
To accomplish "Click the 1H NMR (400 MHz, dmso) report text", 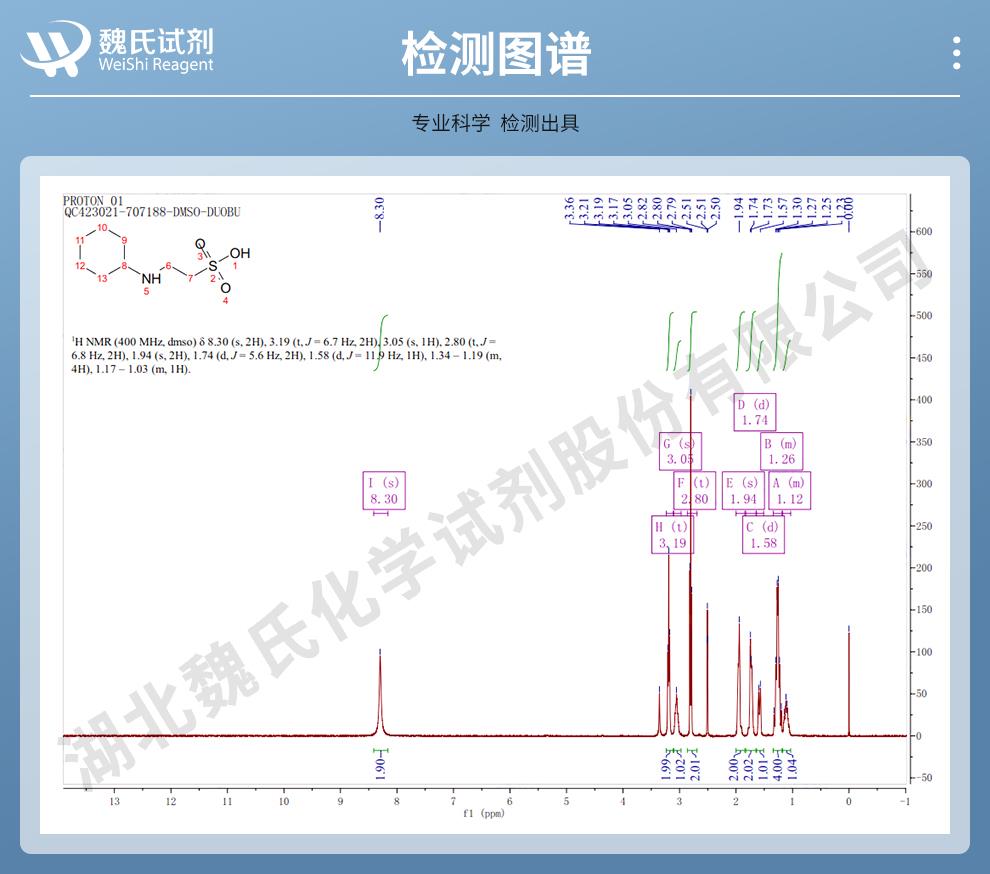I will tap(280, 355).
